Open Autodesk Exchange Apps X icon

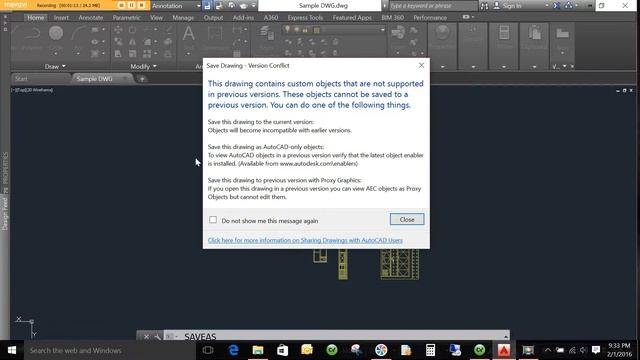point(556,6)
